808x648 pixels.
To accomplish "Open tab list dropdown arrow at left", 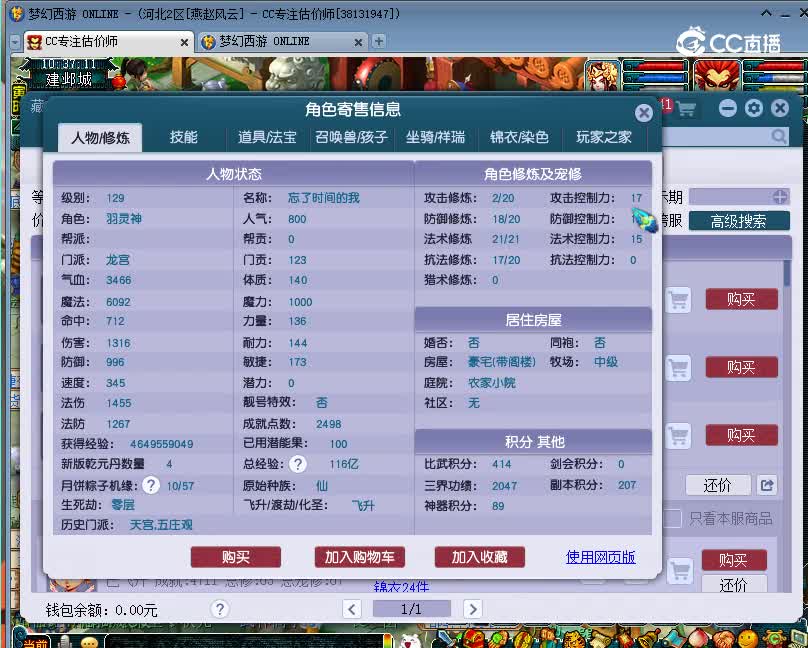I will pos(15,42).
